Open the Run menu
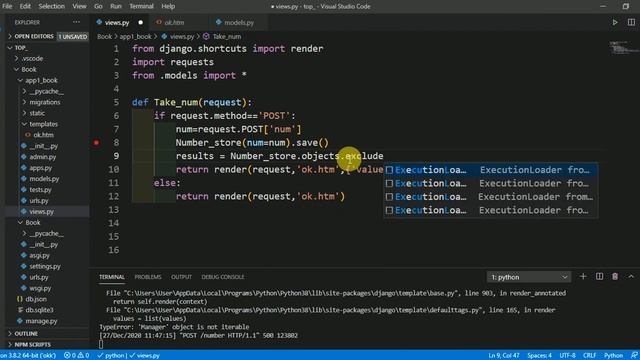Screen dimensions: 640x360 tap(116, 6)
